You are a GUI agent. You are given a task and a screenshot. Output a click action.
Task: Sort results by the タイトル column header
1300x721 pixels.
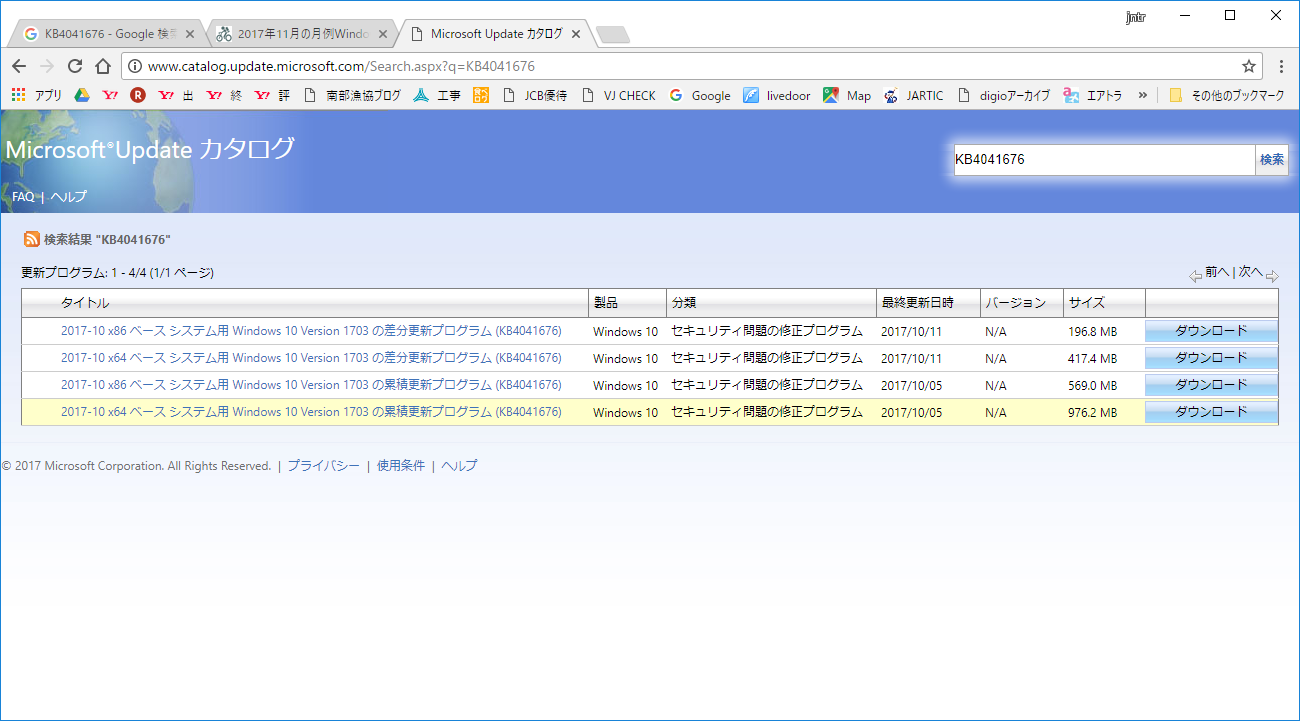pyautogui.click(x=85, y=303)
